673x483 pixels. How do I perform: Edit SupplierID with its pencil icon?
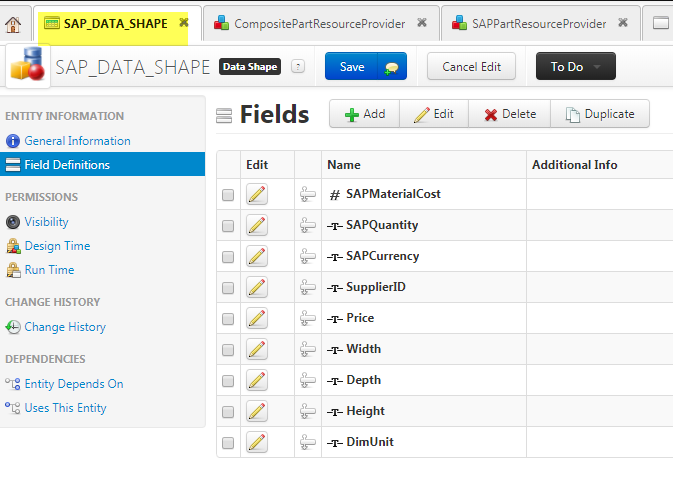pyautogui.click(x=257, y=287)
